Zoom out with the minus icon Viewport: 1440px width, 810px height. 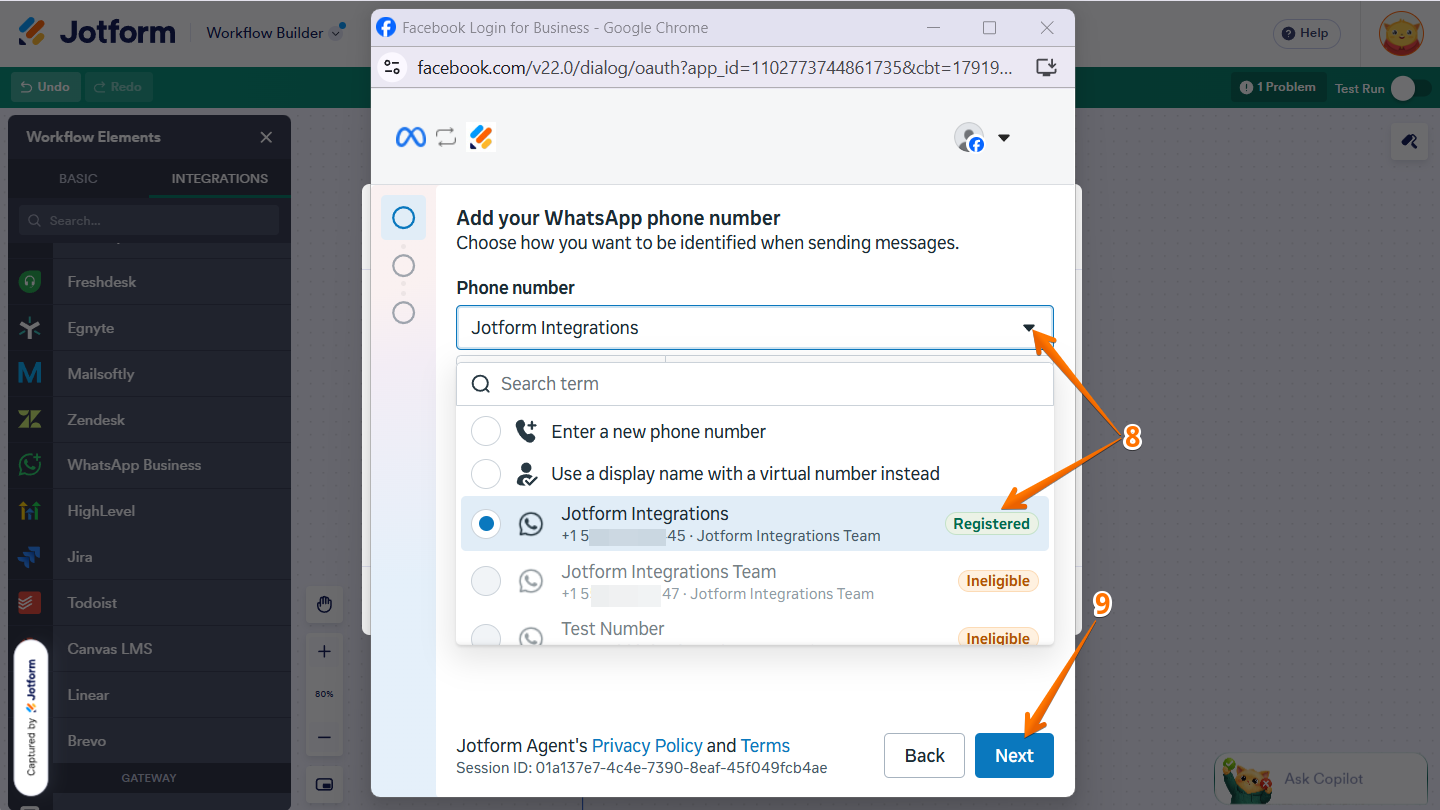pos(324,737)
